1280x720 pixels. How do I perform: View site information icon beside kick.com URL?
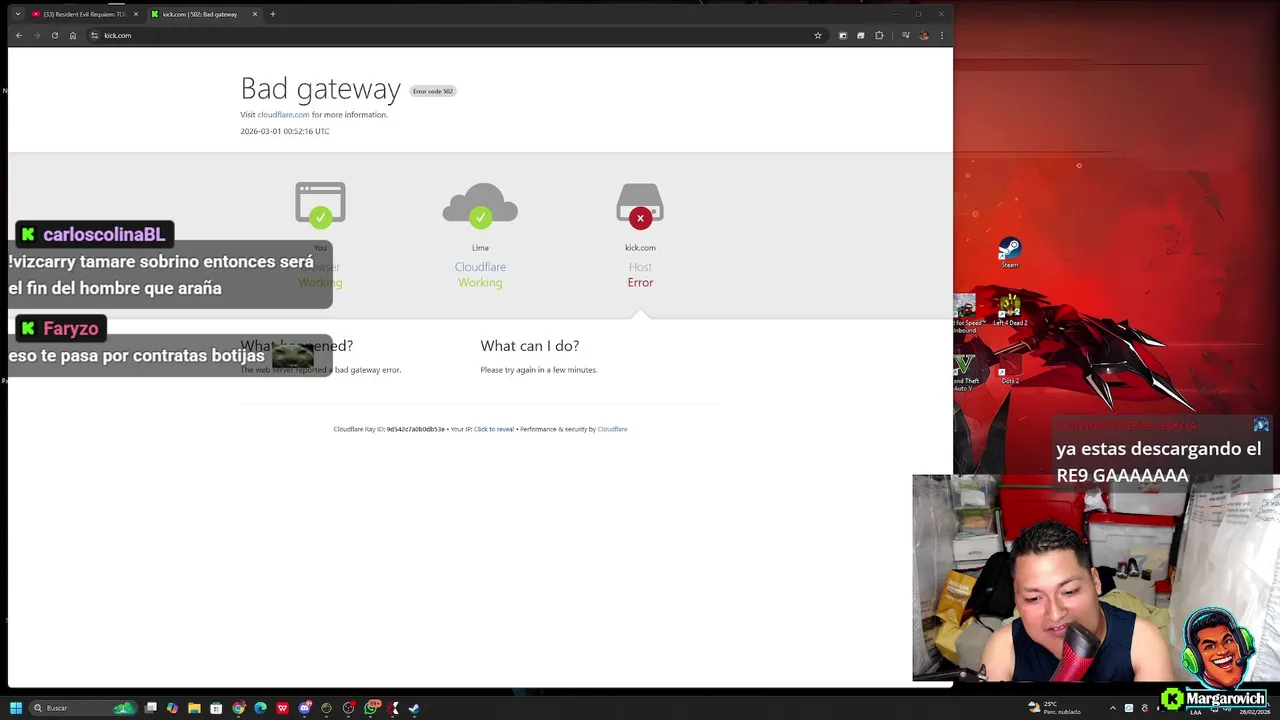[94, 35]
